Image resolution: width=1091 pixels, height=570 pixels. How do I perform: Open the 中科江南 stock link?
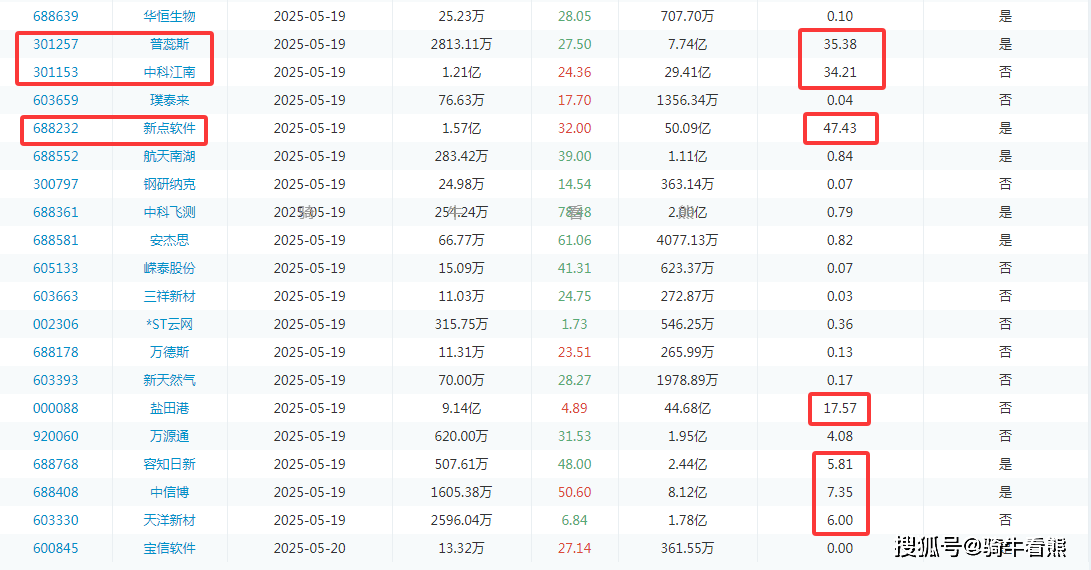pos(169,72)
